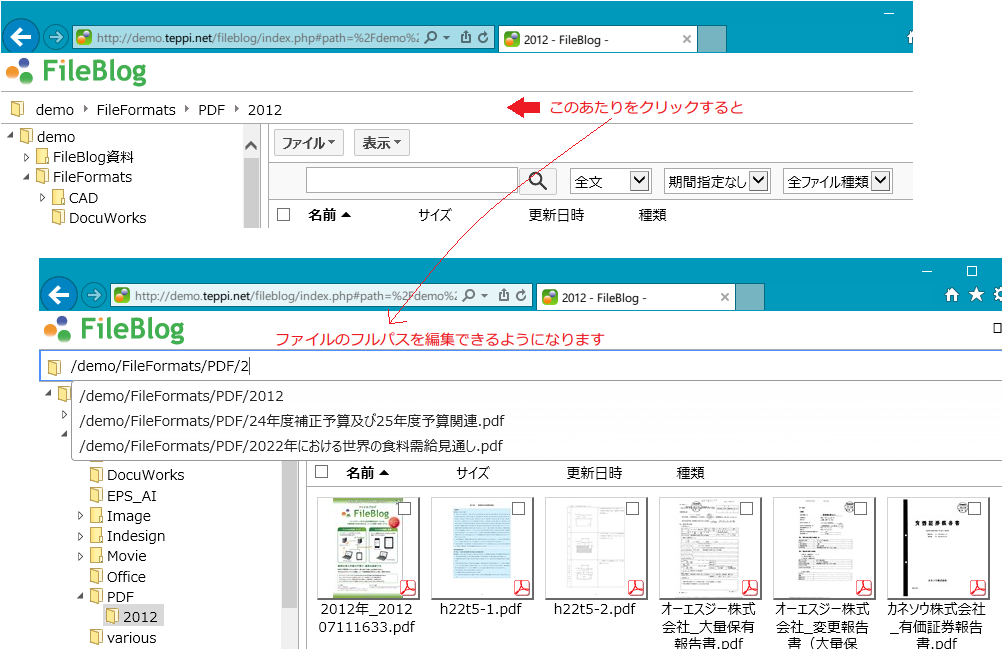1002x655 pixels.
Task: Click forward arrow in bottom browser window
Action: [94, 295]
